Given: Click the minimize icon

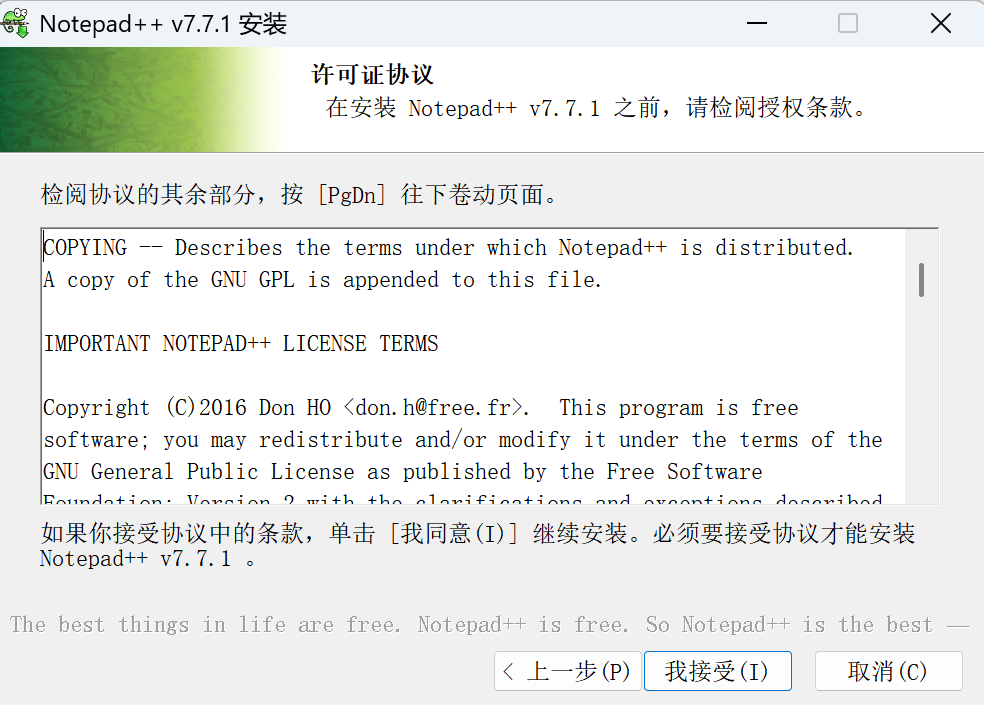Looking at the screenshot, I should click(757, 23).
